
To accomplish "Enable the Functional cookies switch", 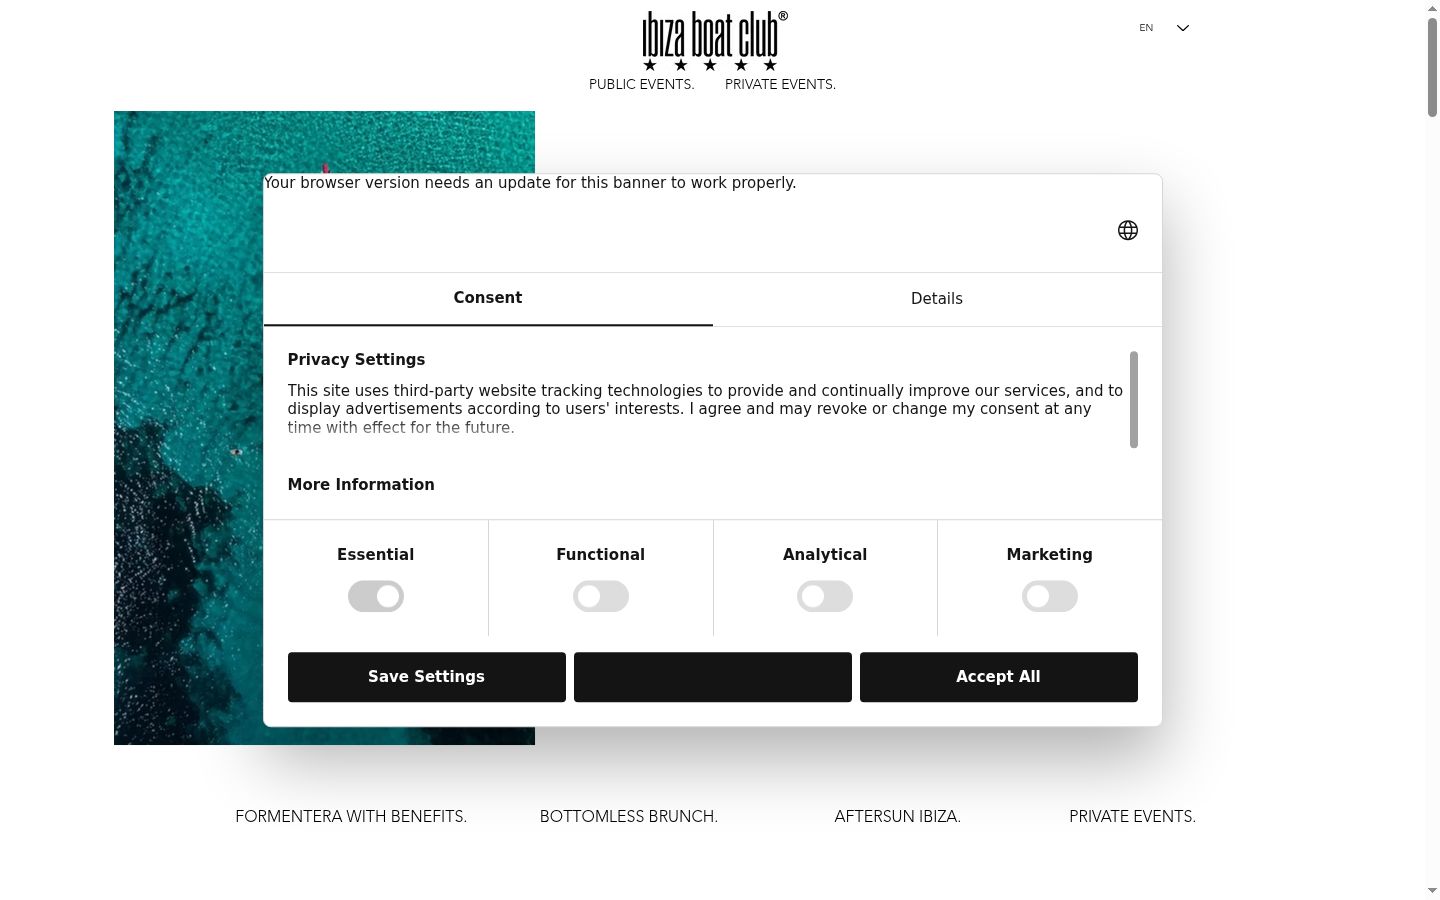I will (601, 597).
